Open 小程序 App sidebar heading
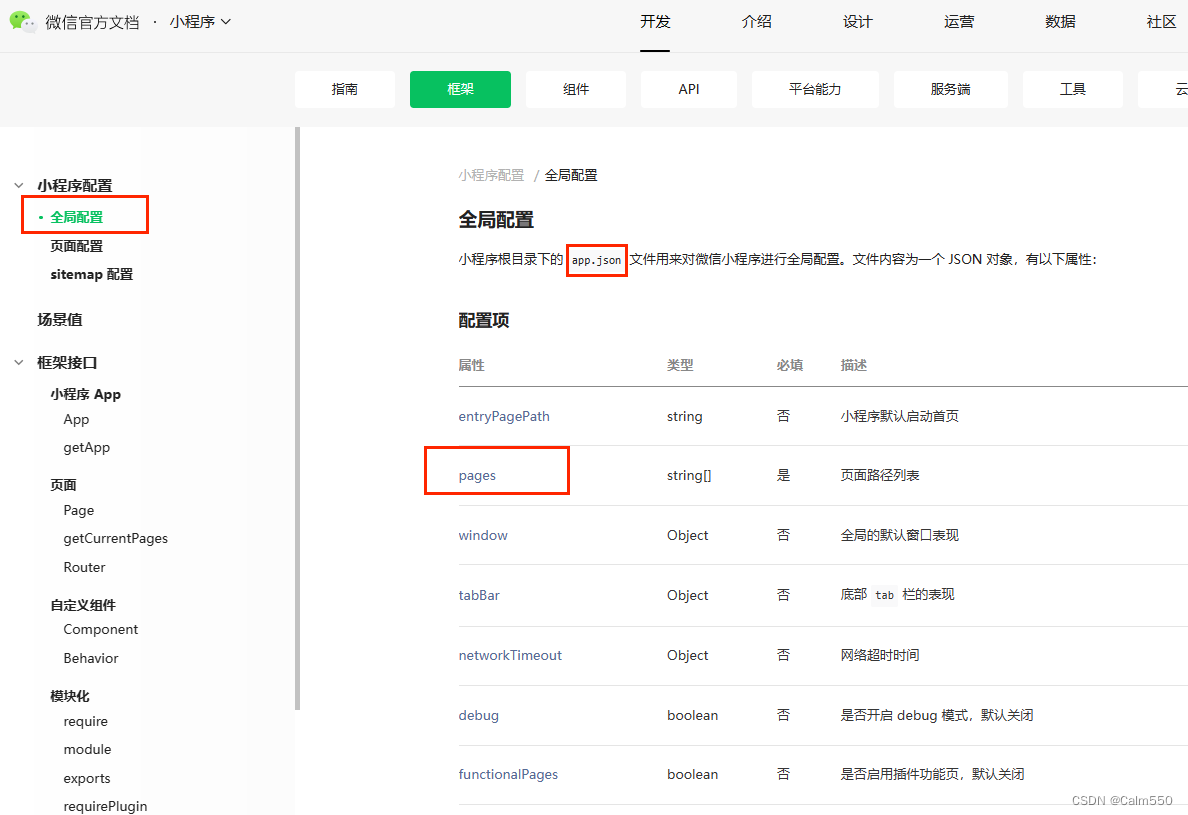 [x=86, y=394]
